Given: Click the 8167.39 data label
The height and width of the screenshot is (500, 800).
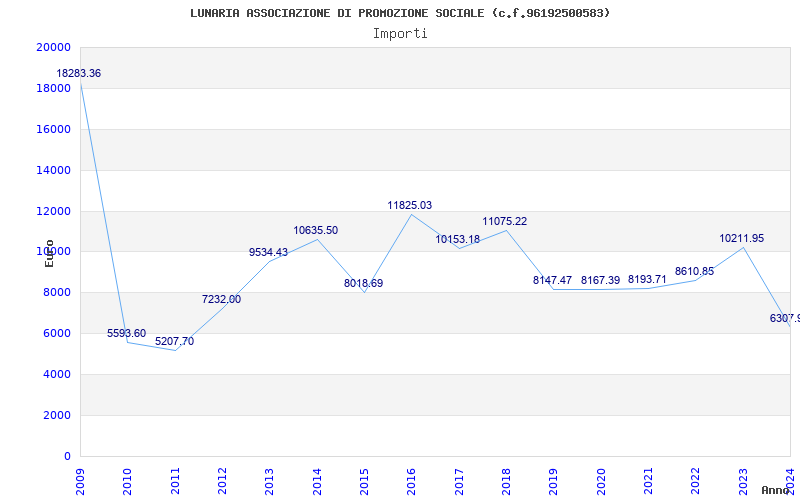Looking at the screenshot, I should (601, 281).
